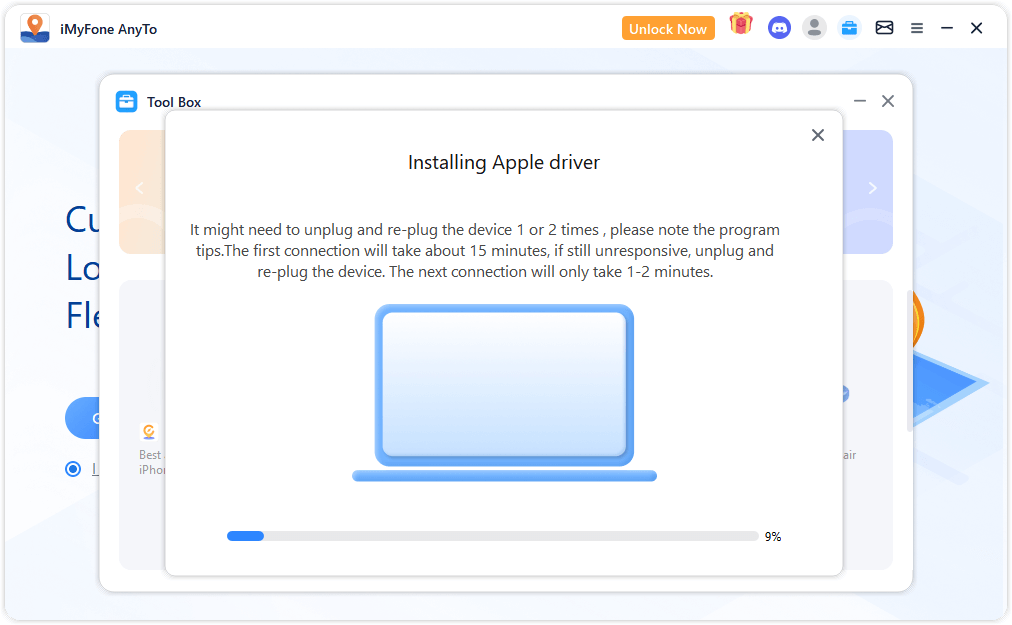Screen dimensions: 1012x625
Task: Click the Tool Box scrollbar
Action: tap(909, 360)
